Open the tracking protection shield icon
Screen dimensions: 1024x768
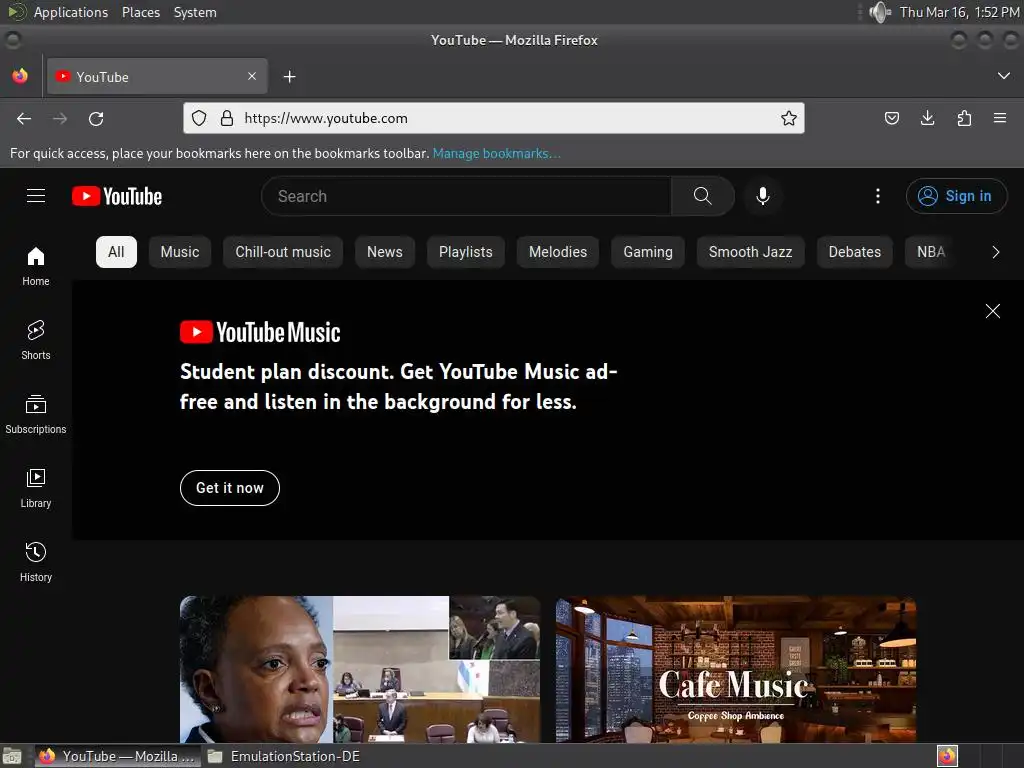(x=199, y=118)
